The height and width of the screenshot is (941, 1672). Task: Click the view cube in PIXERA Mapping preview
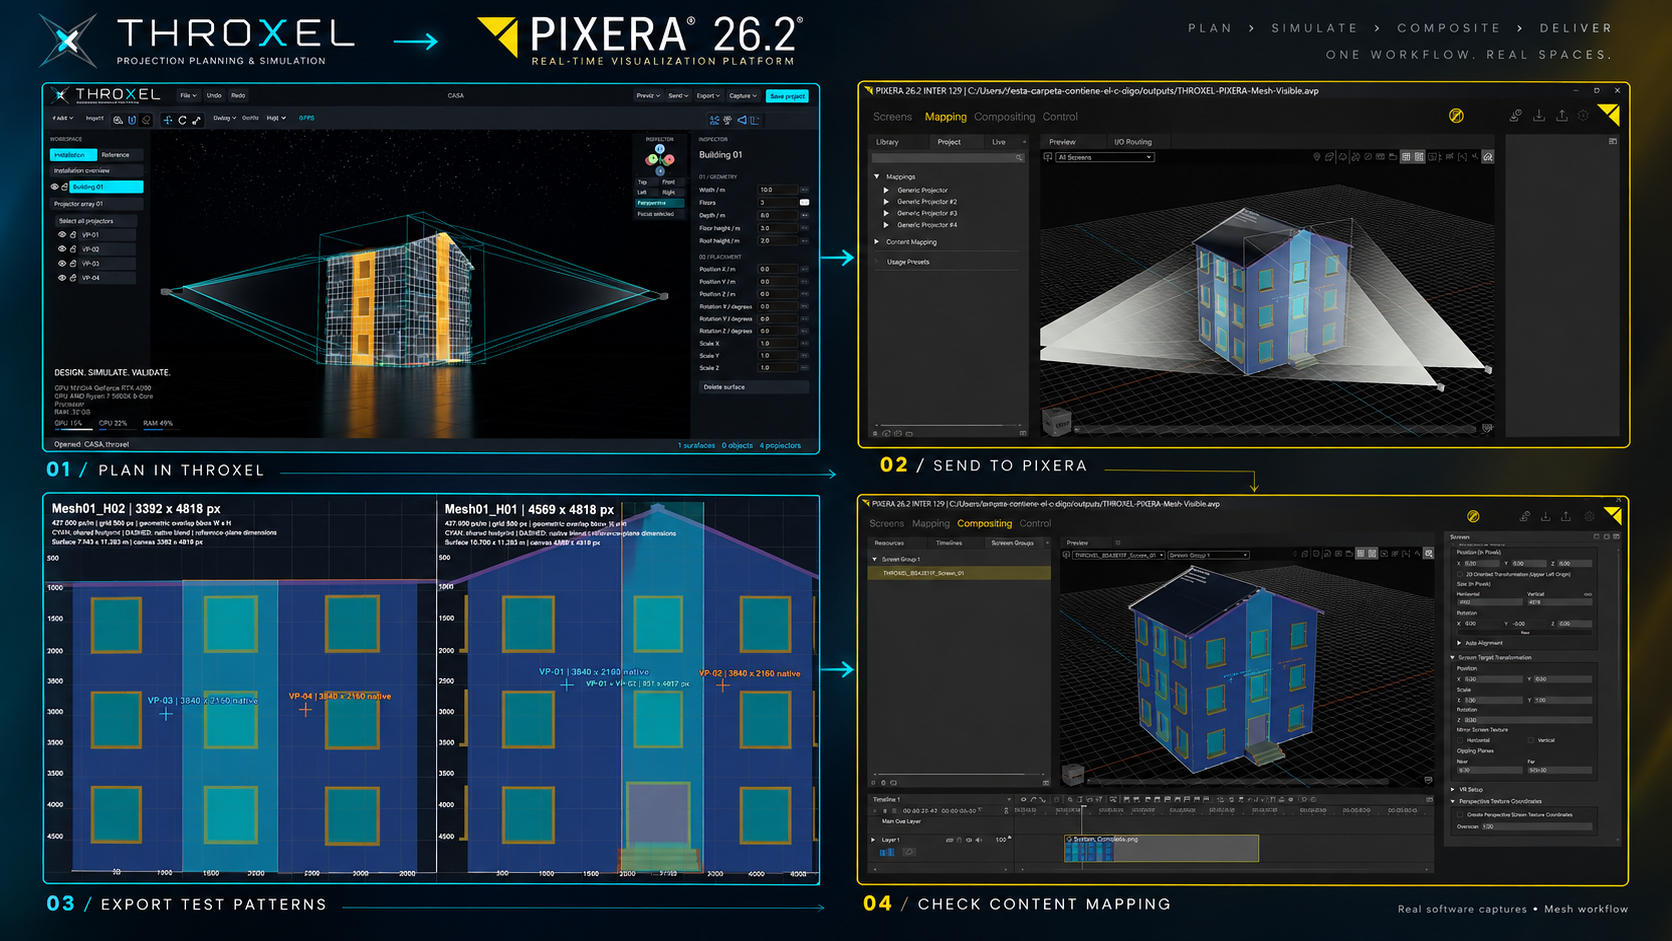coord(1056,420)
